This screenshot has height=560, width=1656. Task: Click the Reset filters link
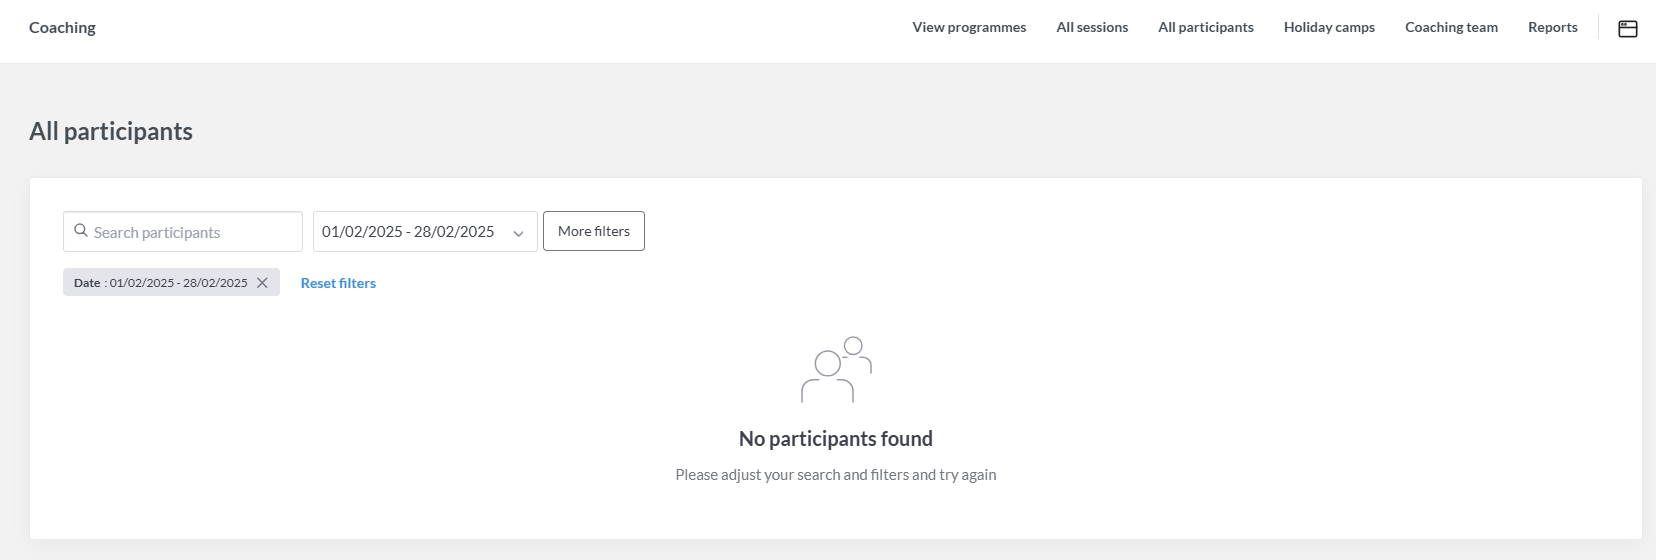click(338, 283)
